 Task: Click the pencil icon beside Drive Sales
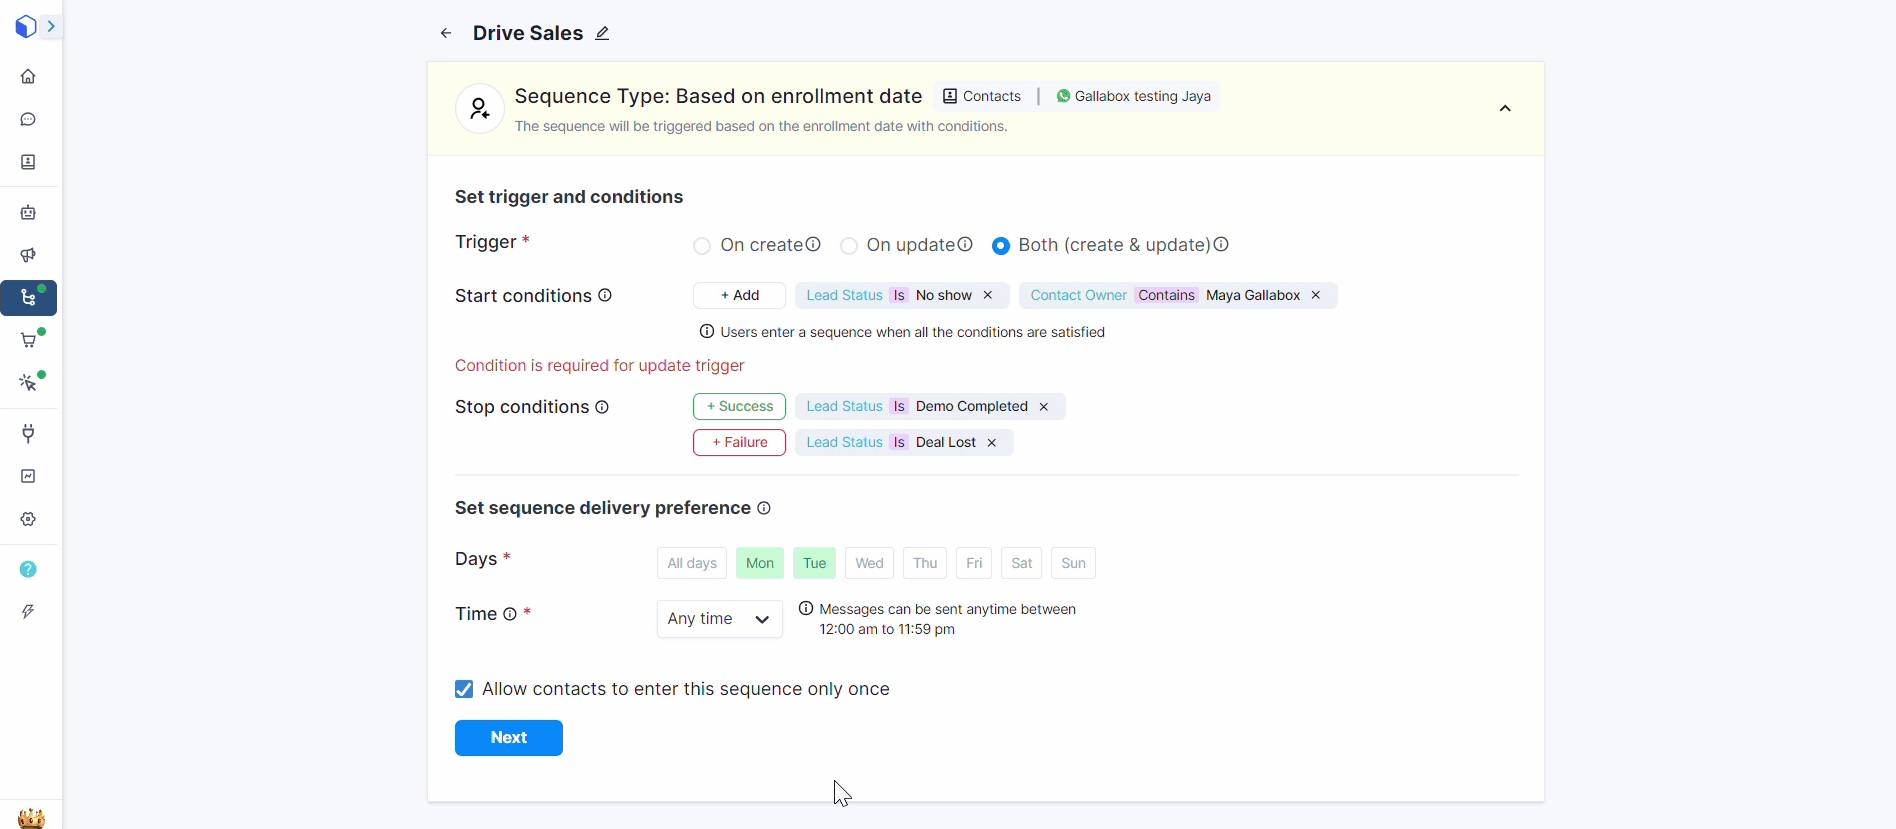pos(602,34)
